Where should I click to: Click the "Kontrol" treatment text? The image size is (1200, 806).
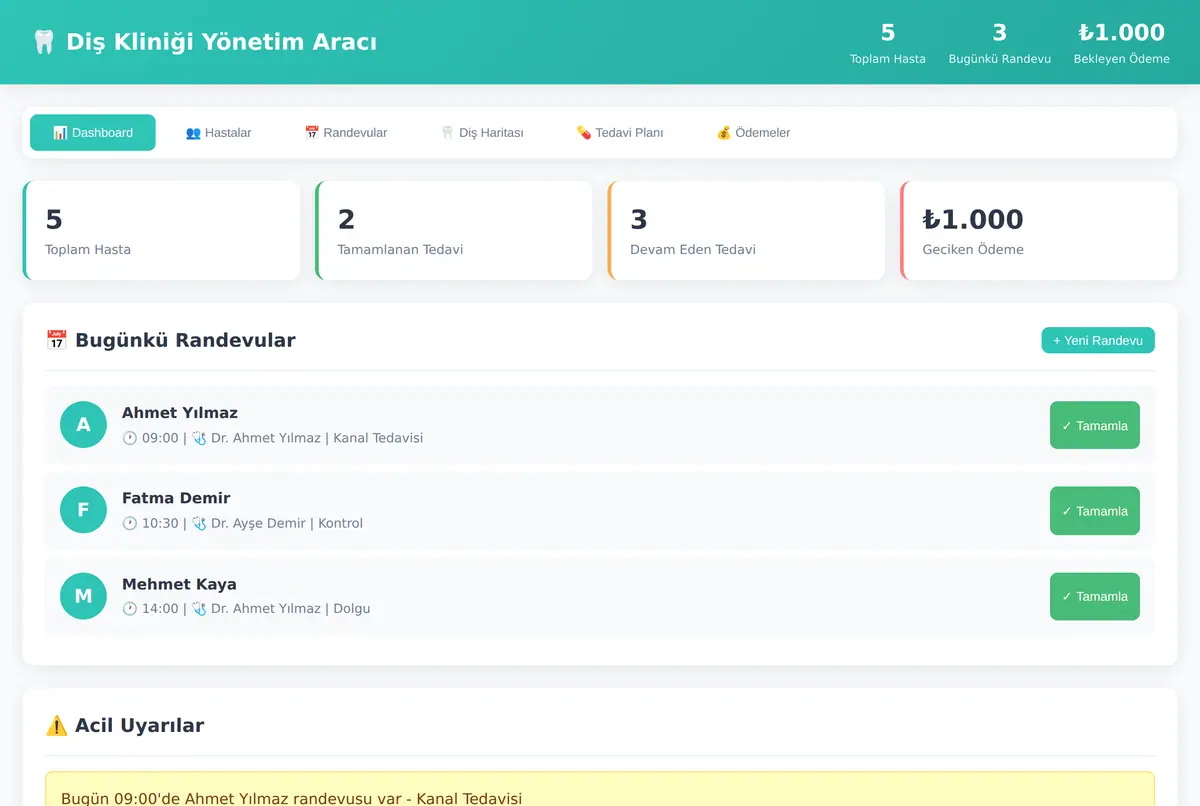(340, 523)
